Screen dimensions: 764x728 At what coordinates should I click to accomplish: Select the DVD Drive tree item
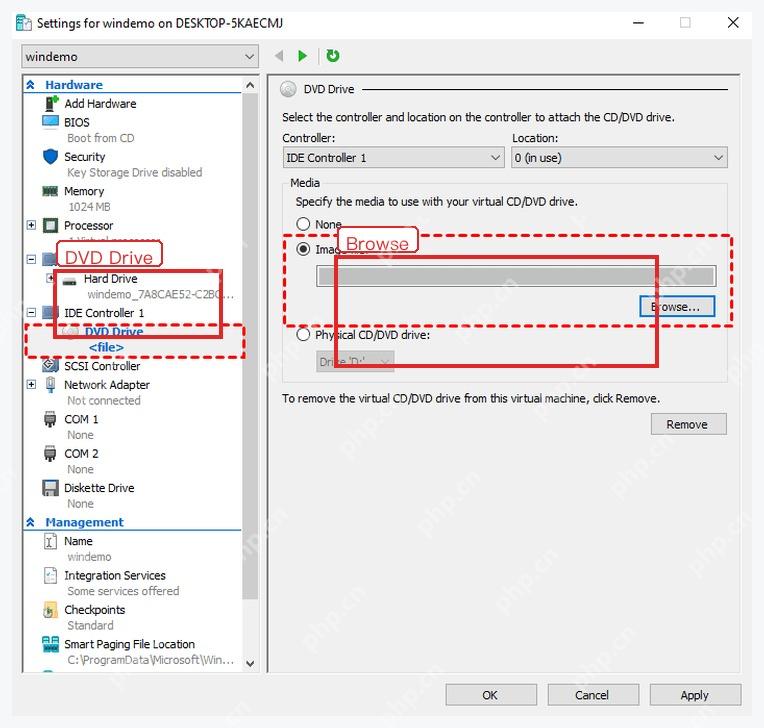click(114, 332)
